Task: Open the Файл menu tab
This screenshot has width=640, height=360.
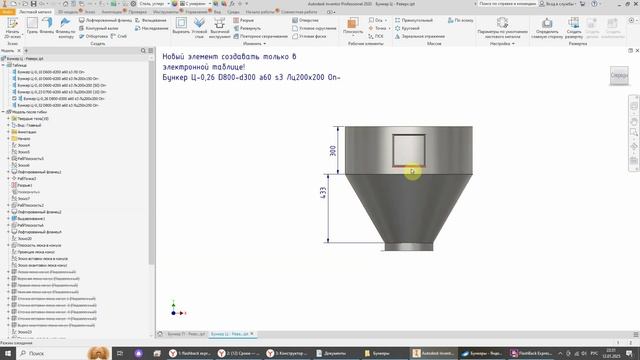Action: (x=7, y=12)
